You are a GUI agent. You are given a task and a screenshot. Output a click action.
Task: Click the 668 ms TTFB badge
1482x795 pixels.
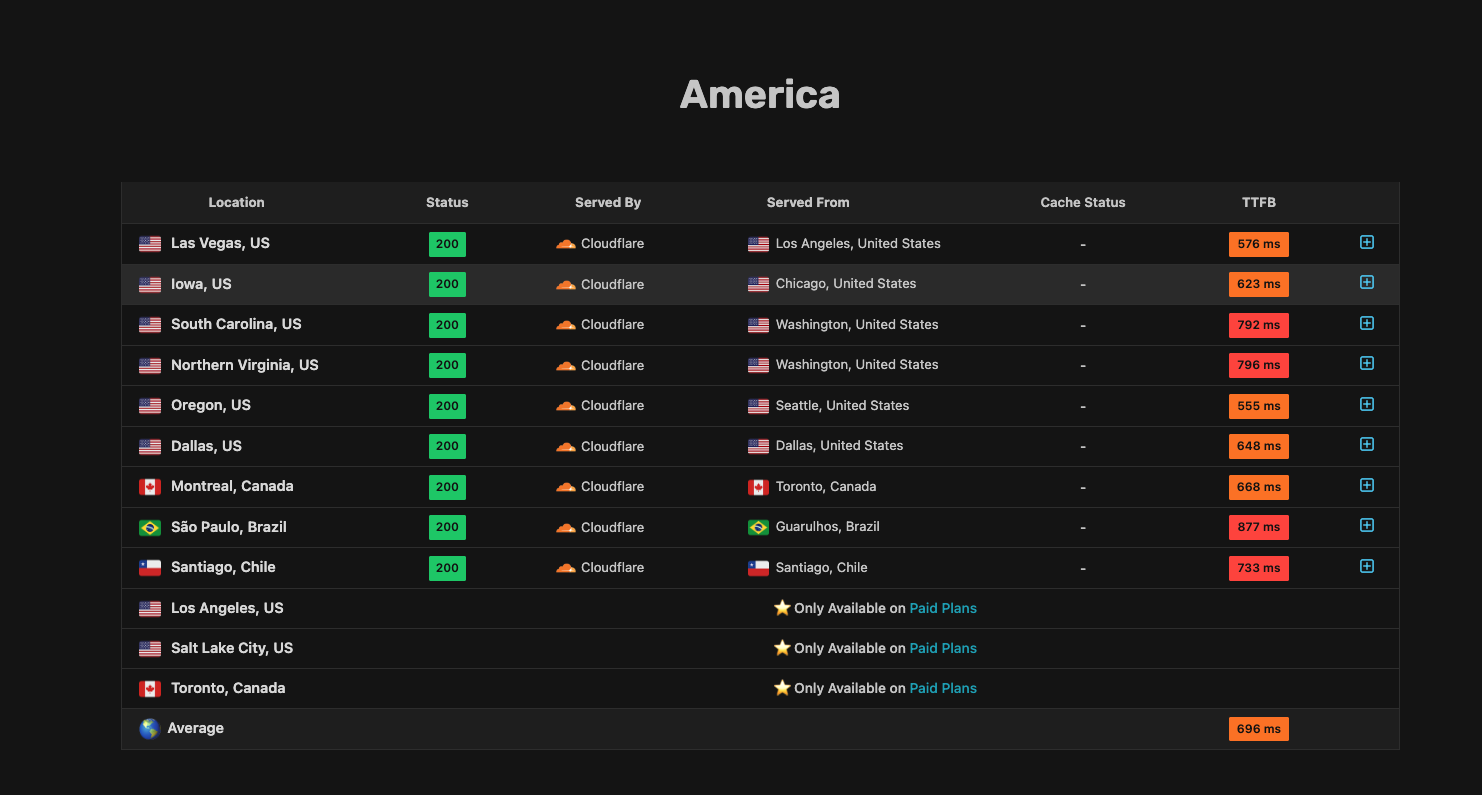pos(1259,487)
